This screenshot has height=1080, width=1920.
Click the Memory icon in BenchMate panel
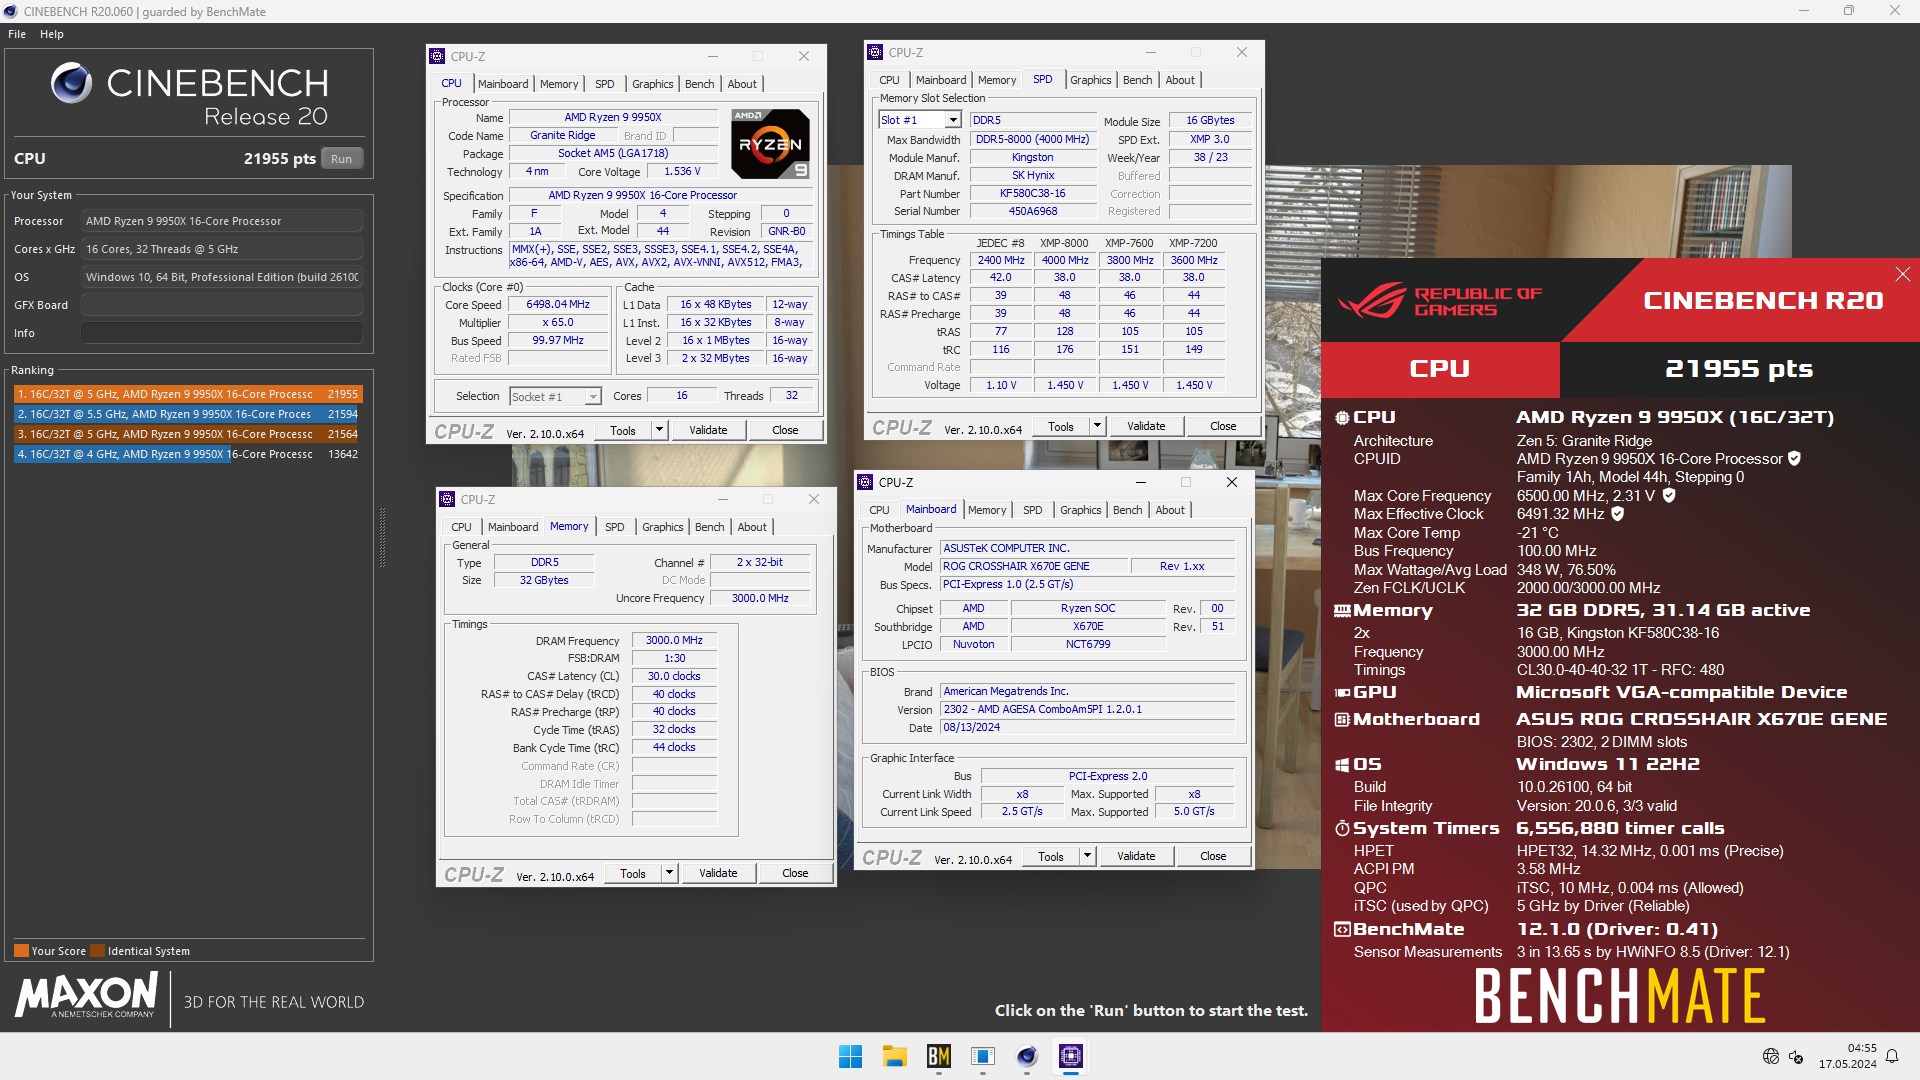point(1342,610)
